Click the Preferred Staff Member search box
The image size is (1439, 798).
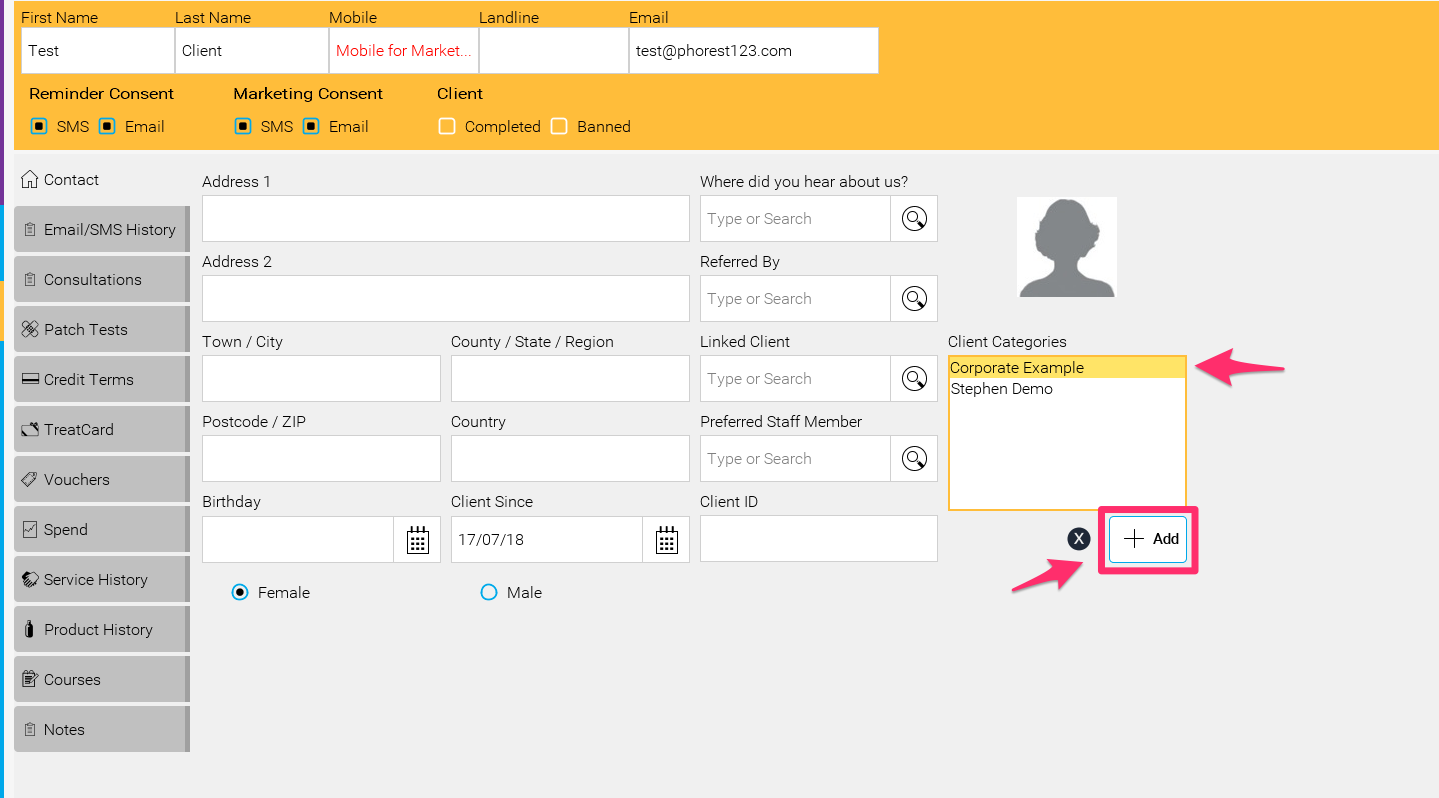796,459
